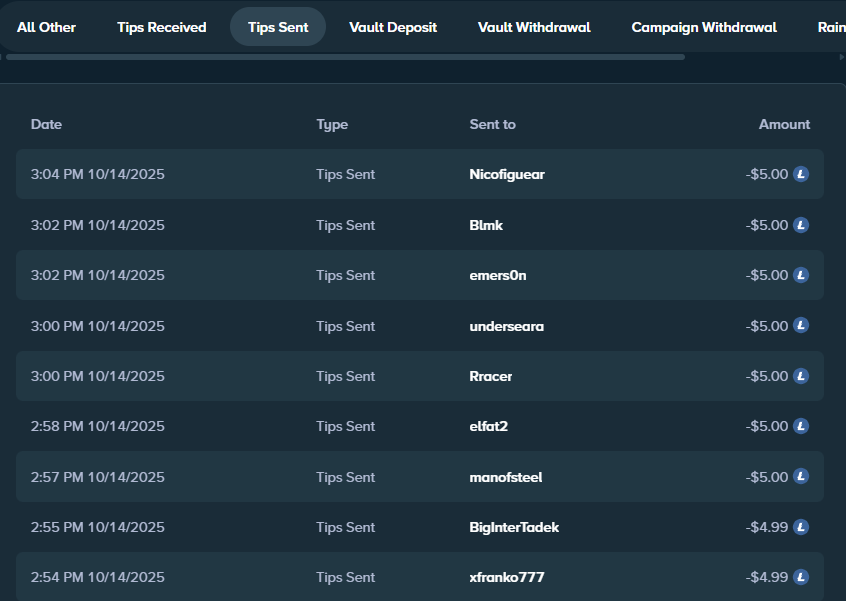Select the 2:54 PM 10/14/2025 date
Image resolution: width=846 pixels, height=601 pixels.
pos(98,577)
